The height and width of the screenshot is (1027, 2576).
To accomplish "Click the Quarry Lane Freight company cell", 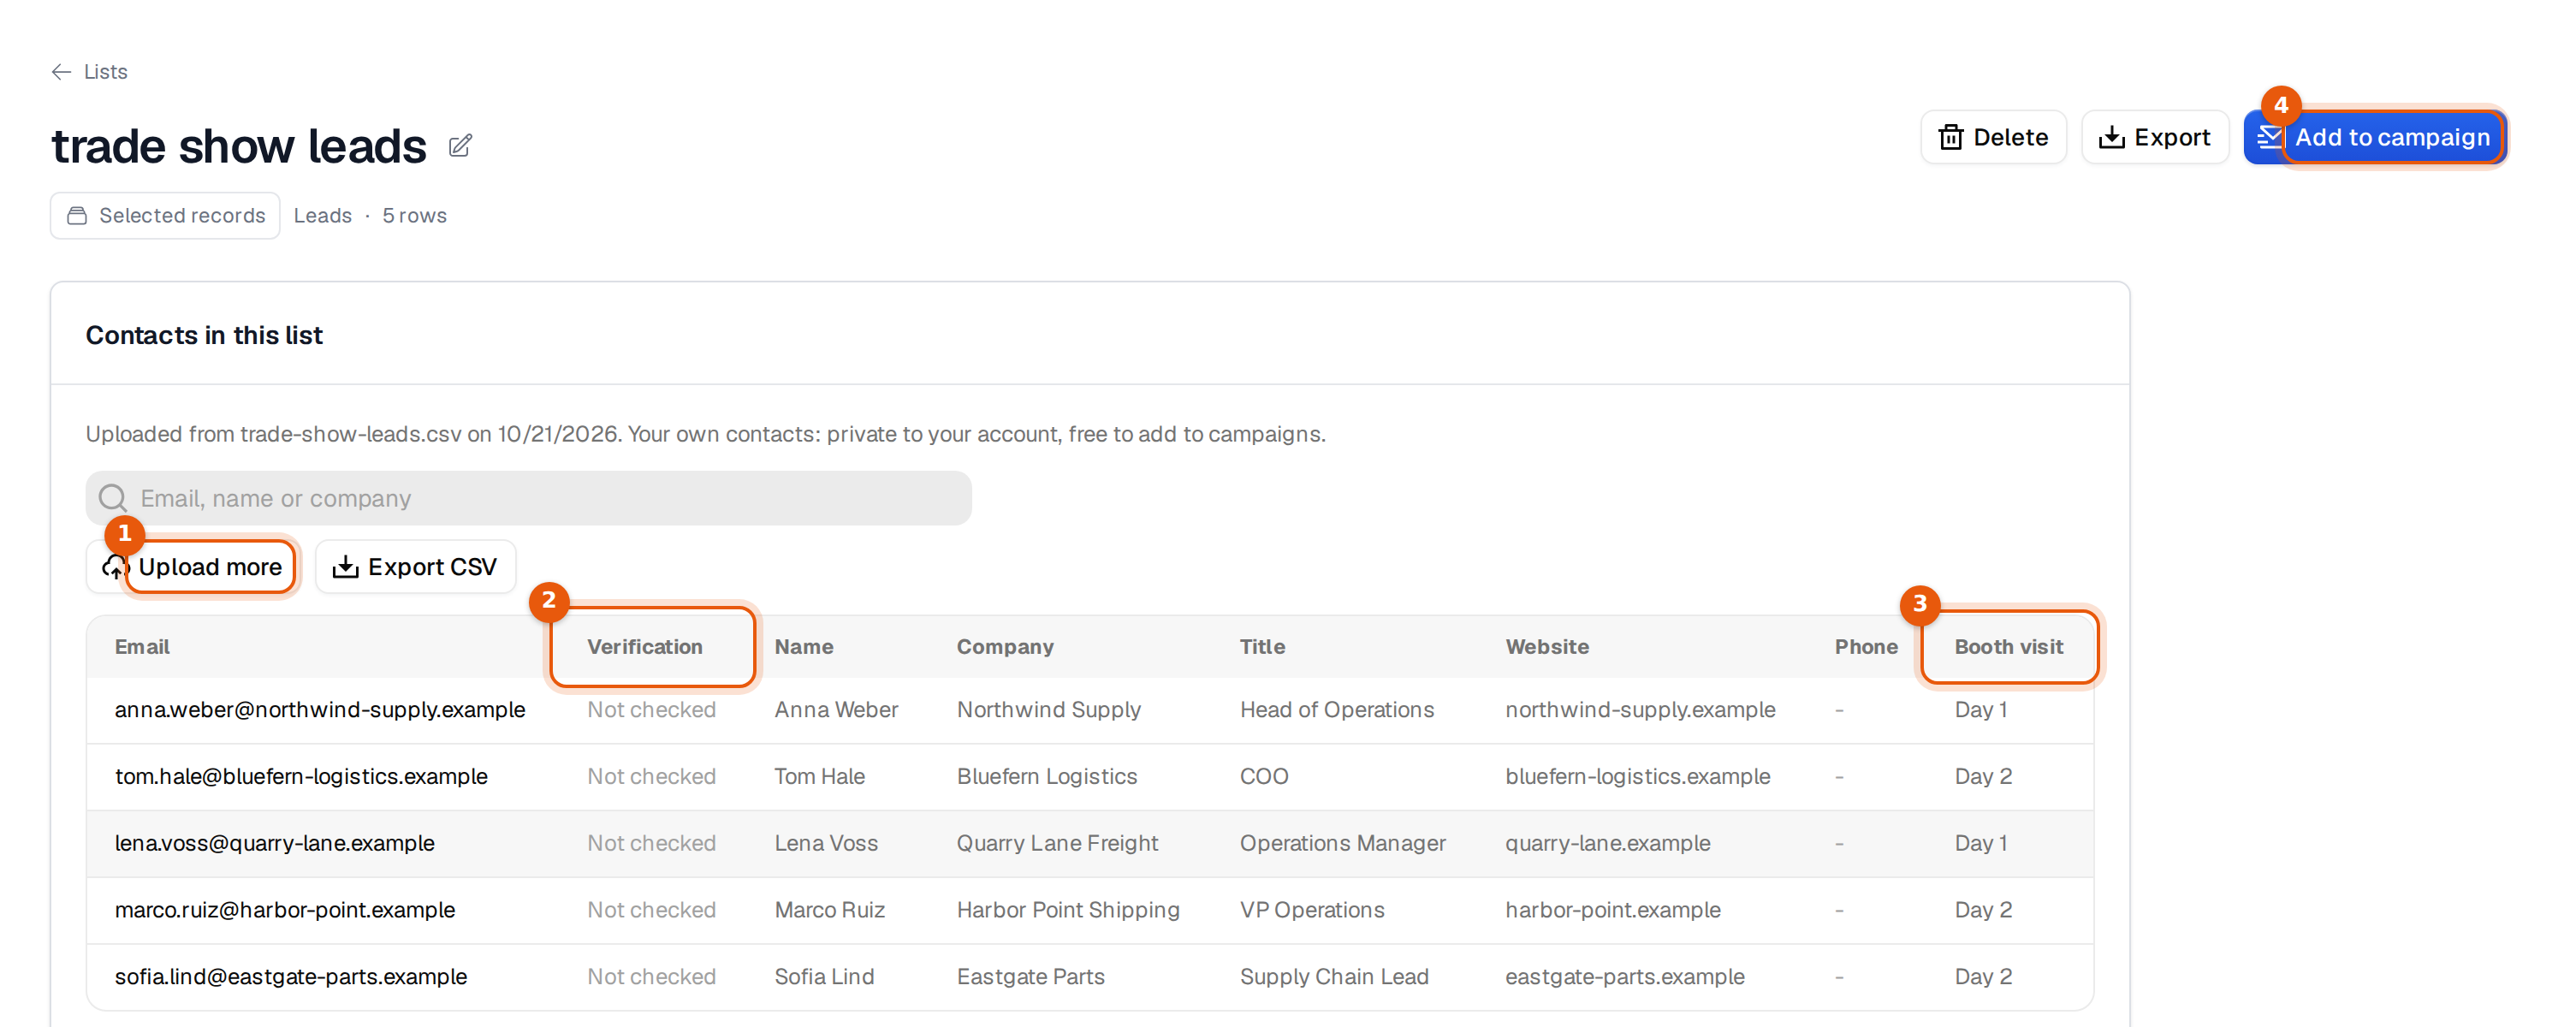I will 1058,843.
